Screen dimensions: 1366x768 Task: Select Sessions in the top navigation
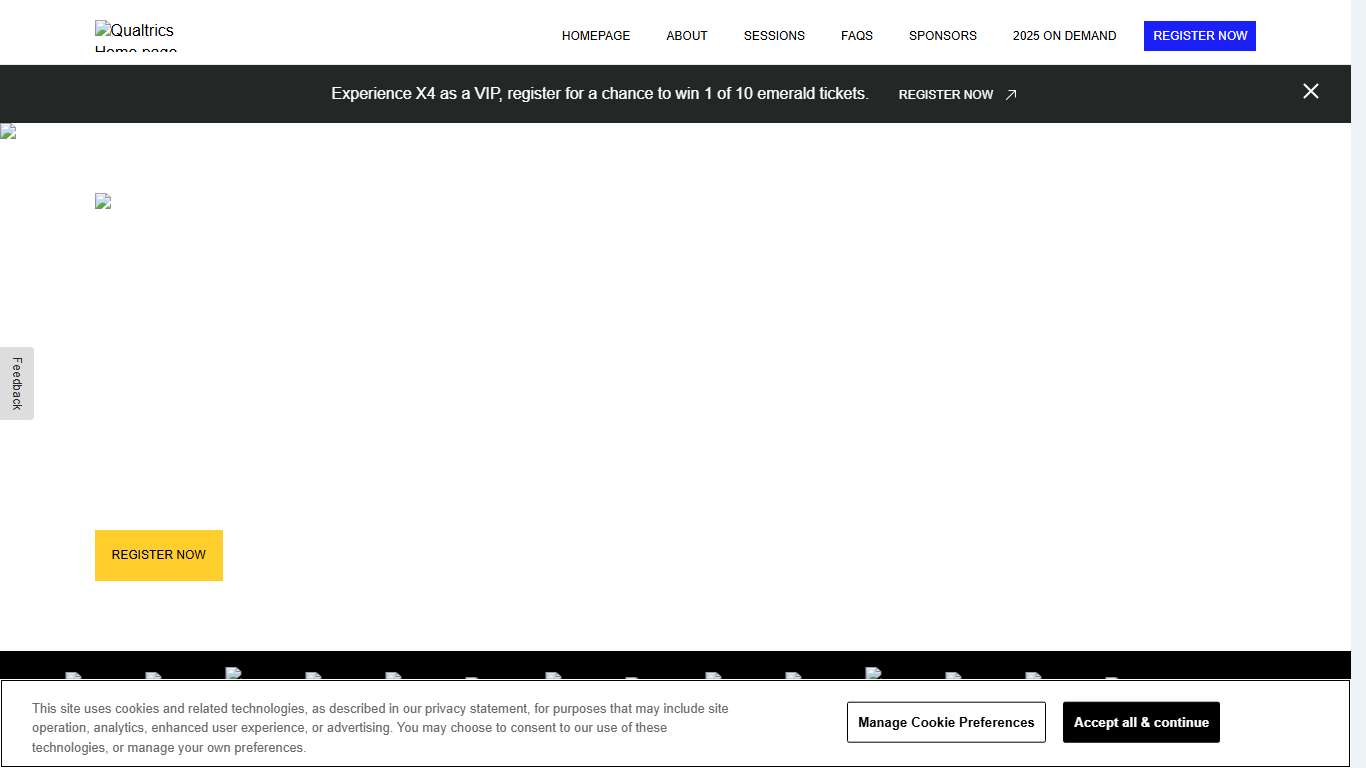pyautogui.click(x=774, y=36)
